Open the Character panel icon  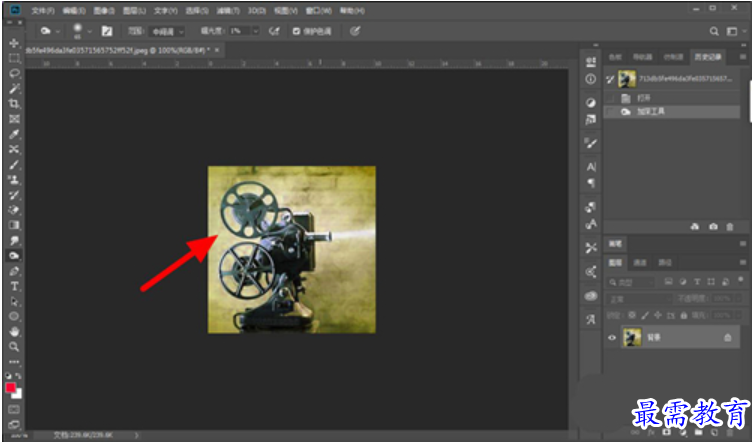[x=591, y=167]
